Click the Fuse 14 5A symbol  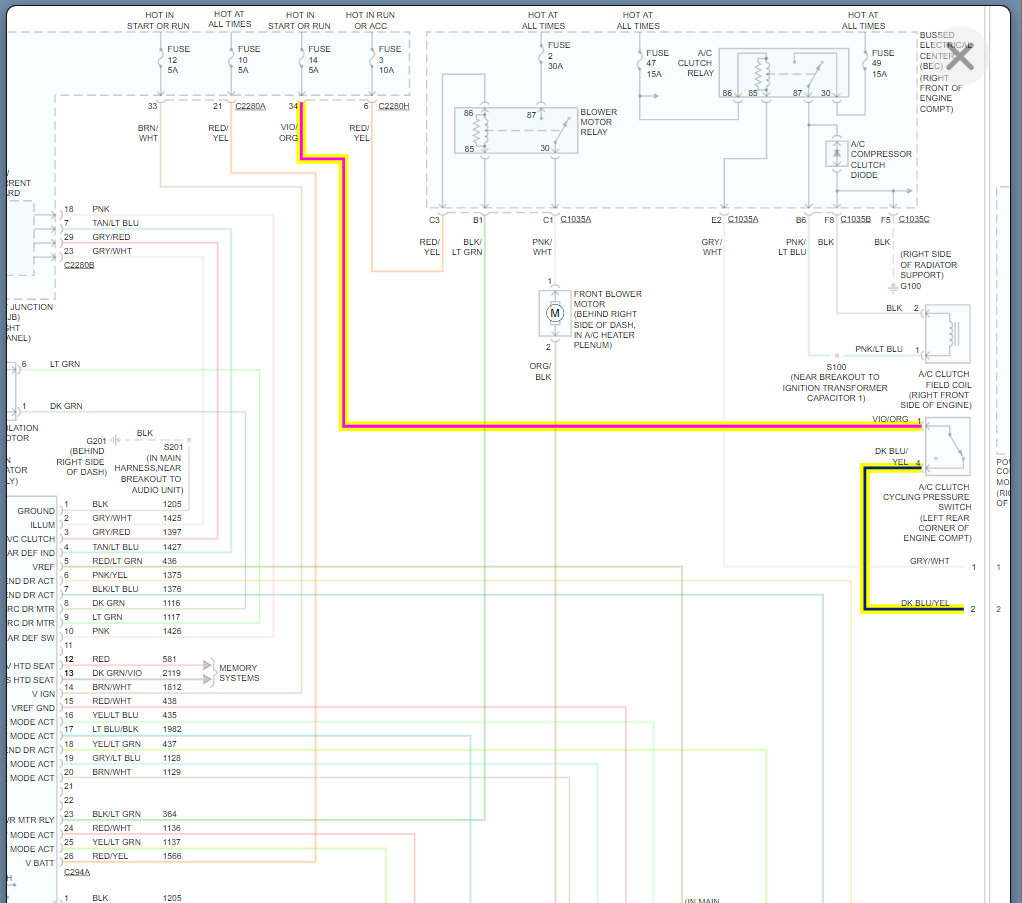(x=302, y=61)
